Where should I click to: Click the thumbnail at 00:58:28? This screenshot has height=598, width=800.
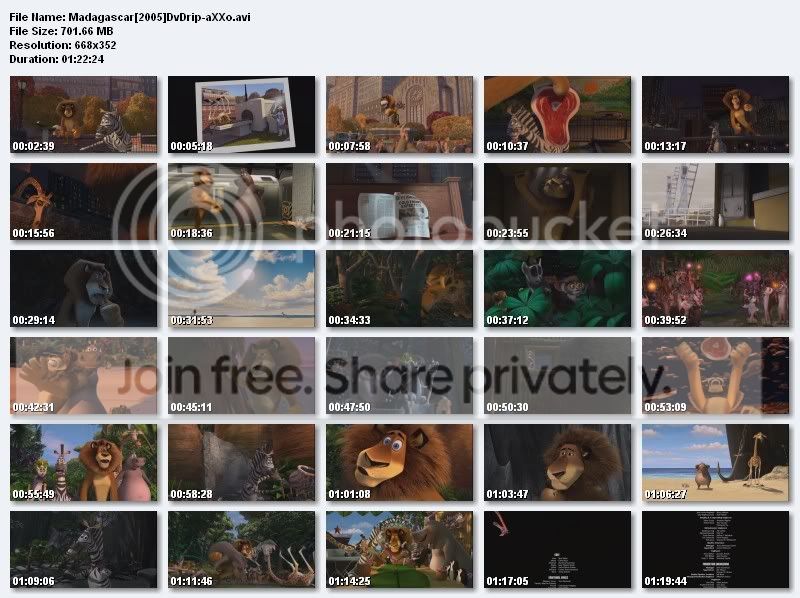coord(241,462)
